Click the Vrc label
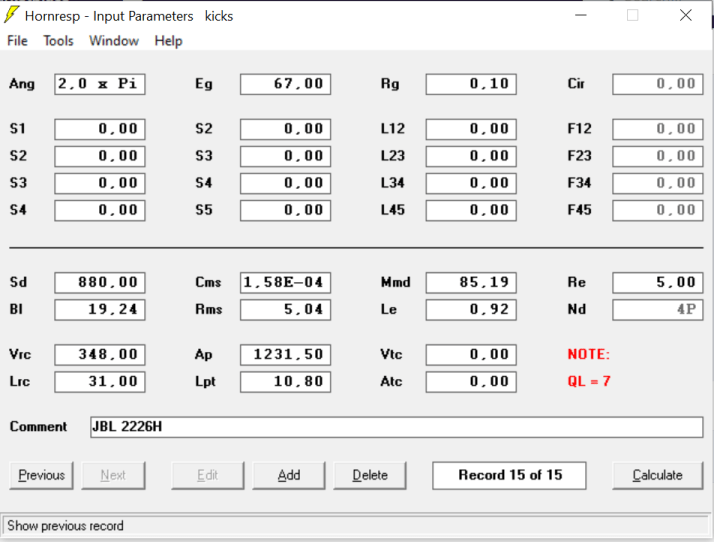The width and height of the screenshot is (714, 542). pyautogui.click(x=20, y=354)
